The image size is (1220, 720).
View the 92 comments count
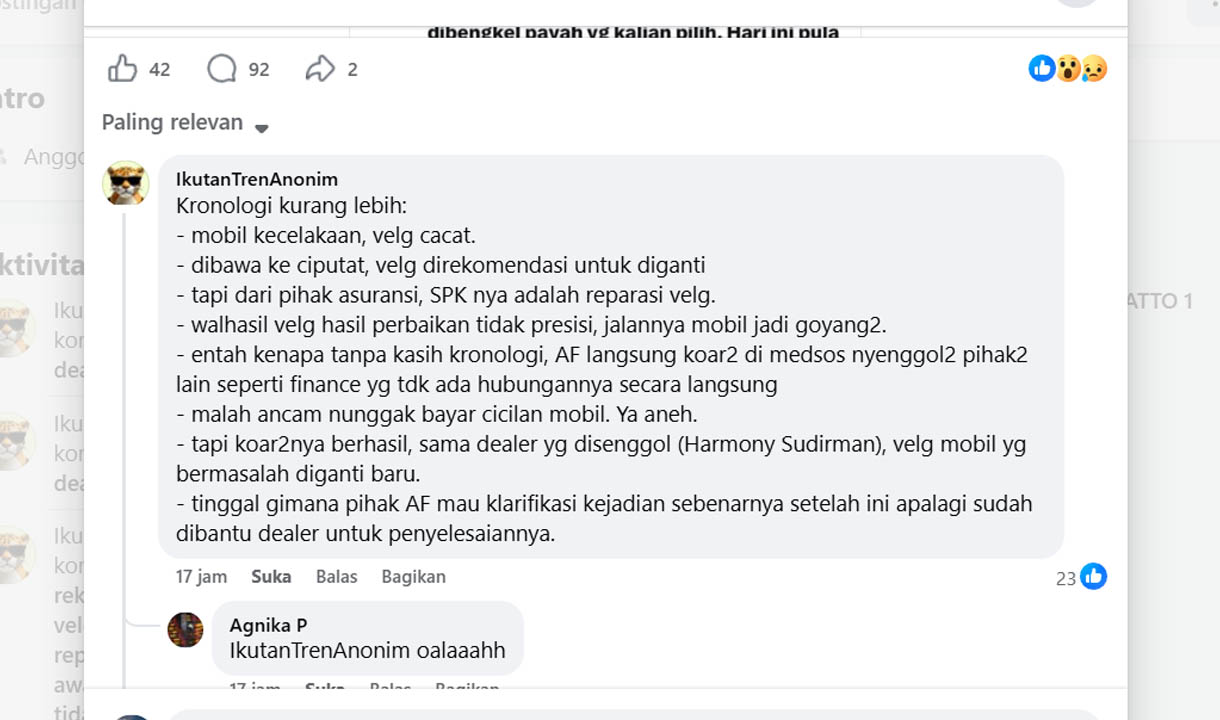click(x=259, y=69)
